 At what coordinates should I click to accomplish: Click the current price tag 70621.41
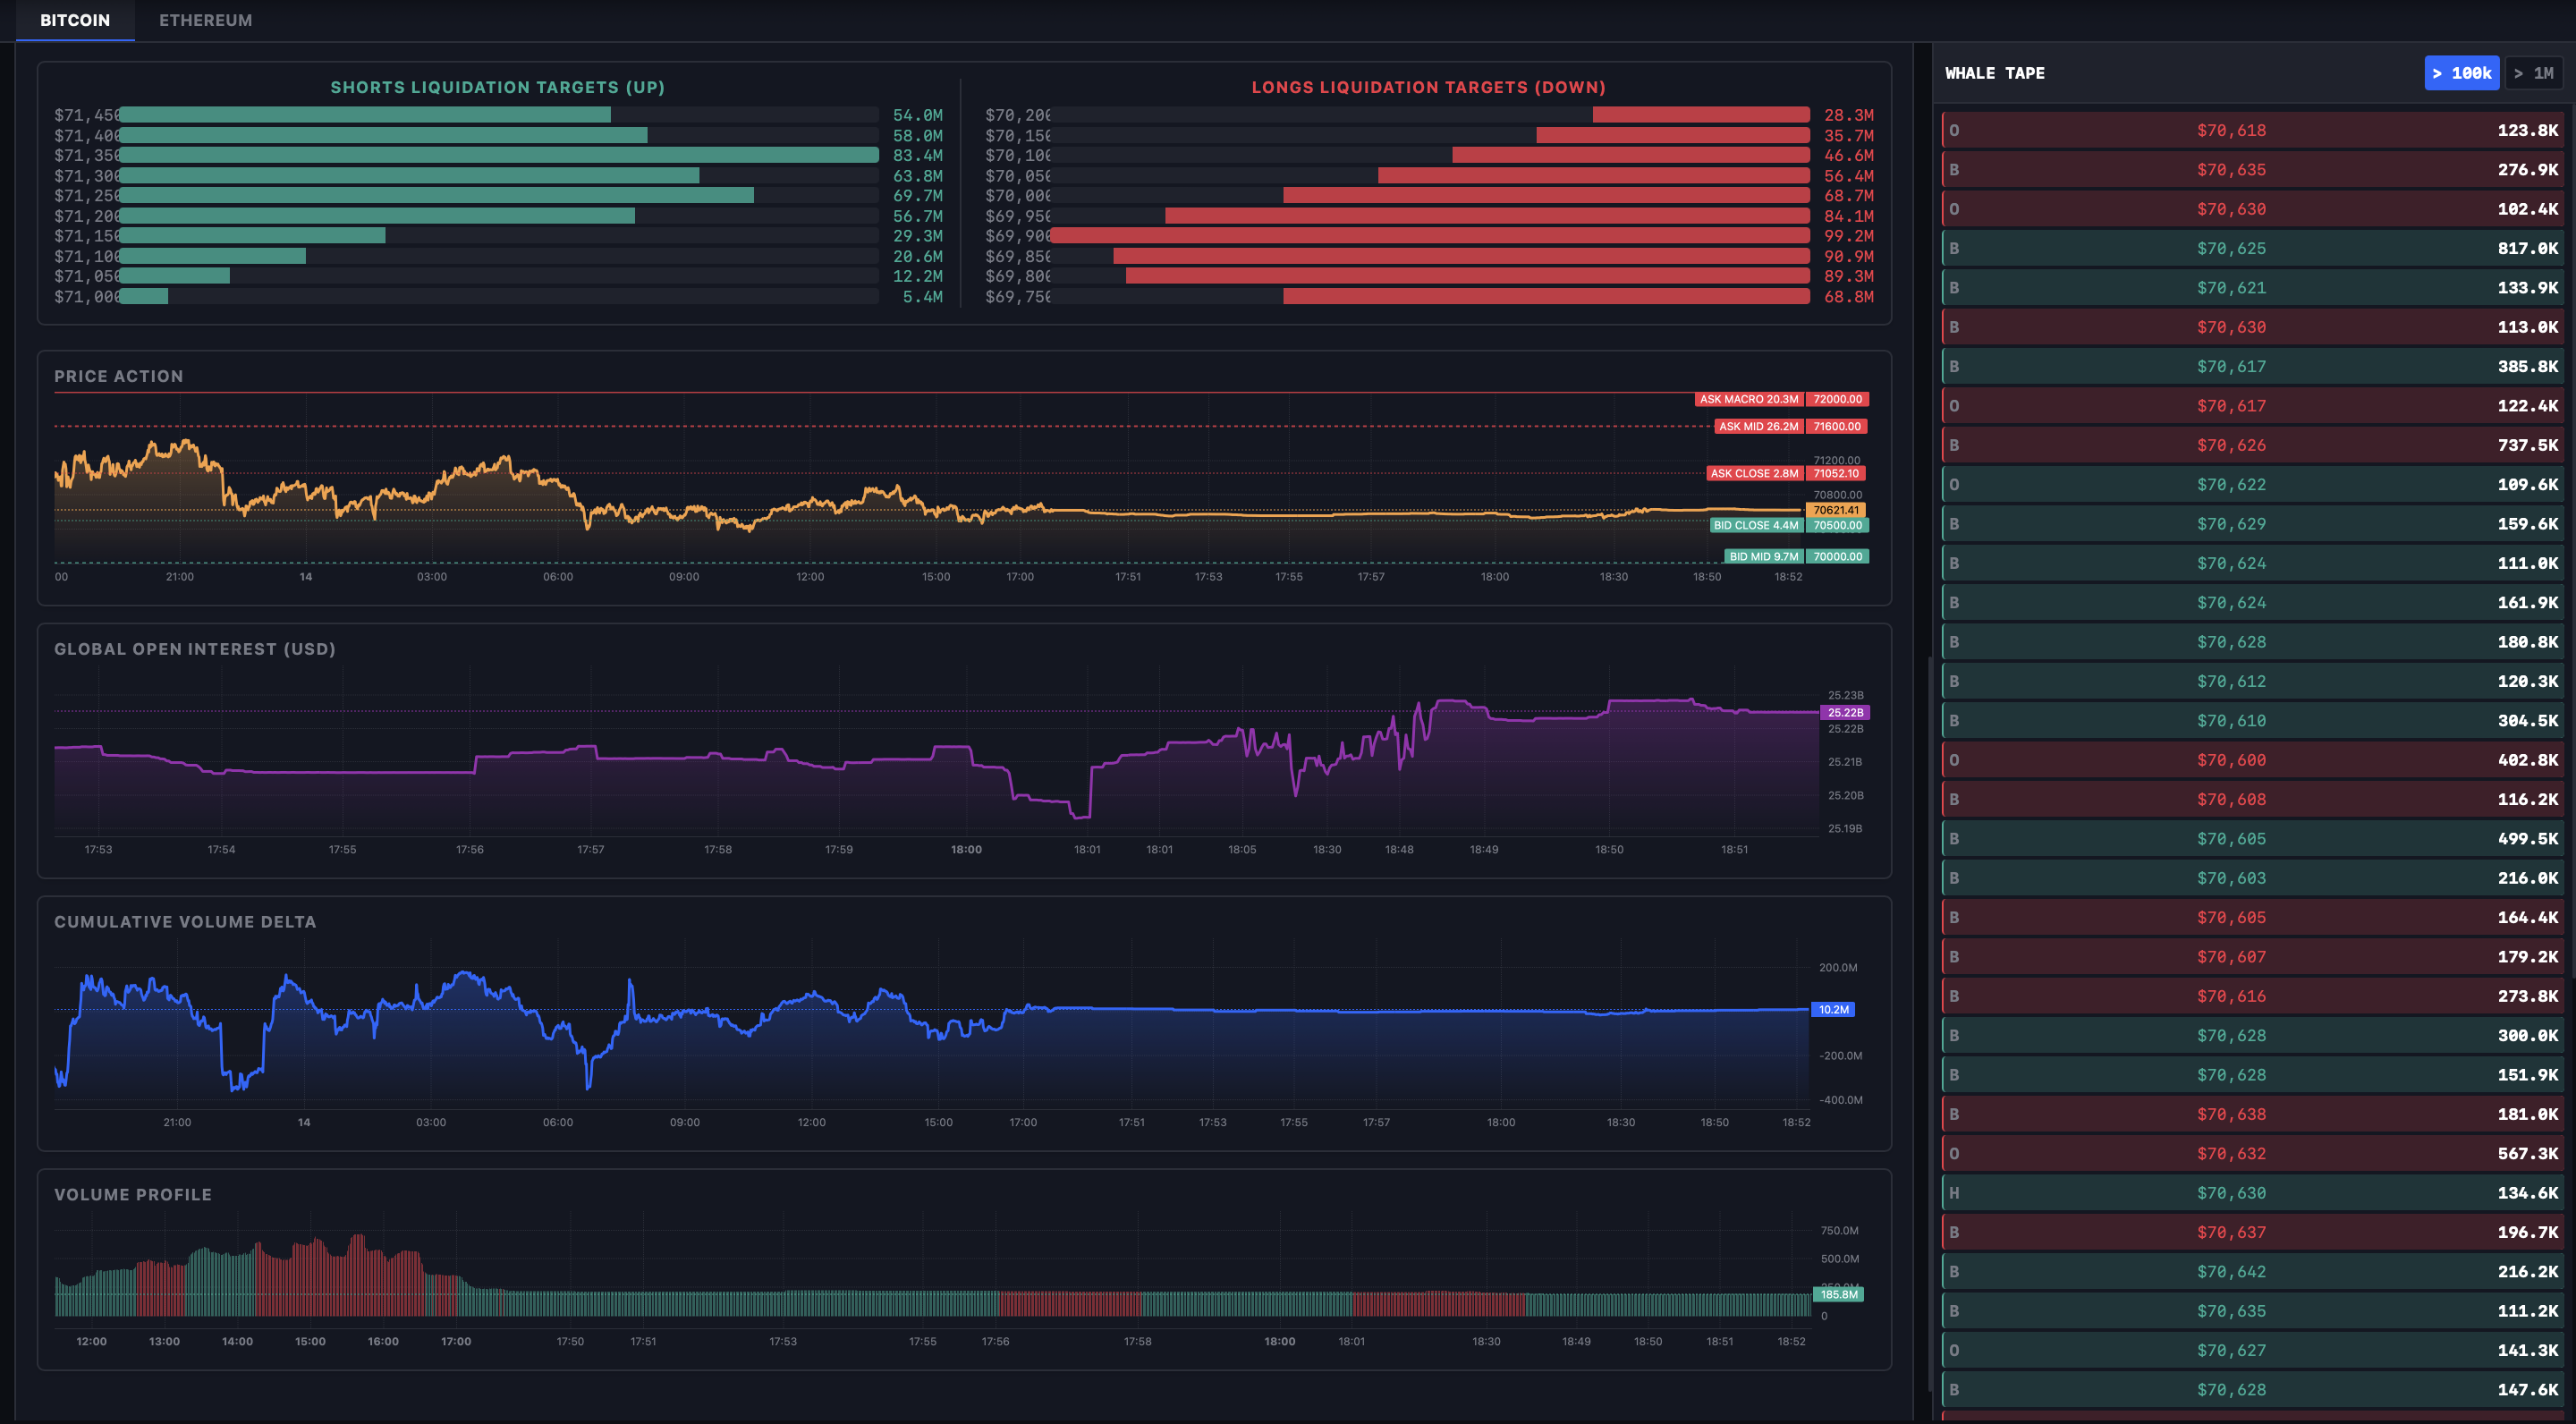tap(1836, 510)
